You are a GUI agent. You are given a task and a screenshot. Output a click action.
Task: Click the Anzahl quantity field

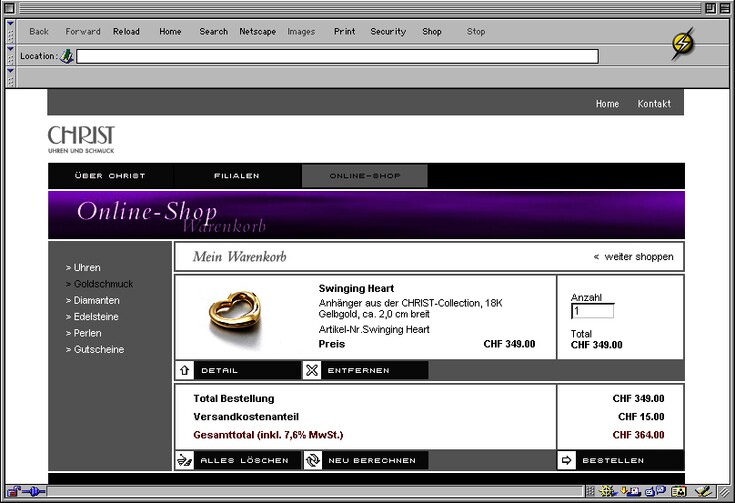click(x=592, y=311)
